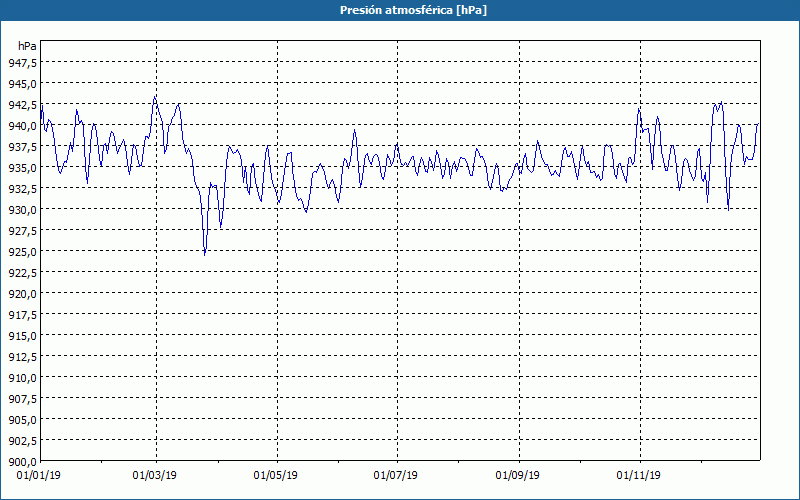Select the 935,0 axis value
The width and height of the screenshot is (800, 500).
tap(22, 167)
